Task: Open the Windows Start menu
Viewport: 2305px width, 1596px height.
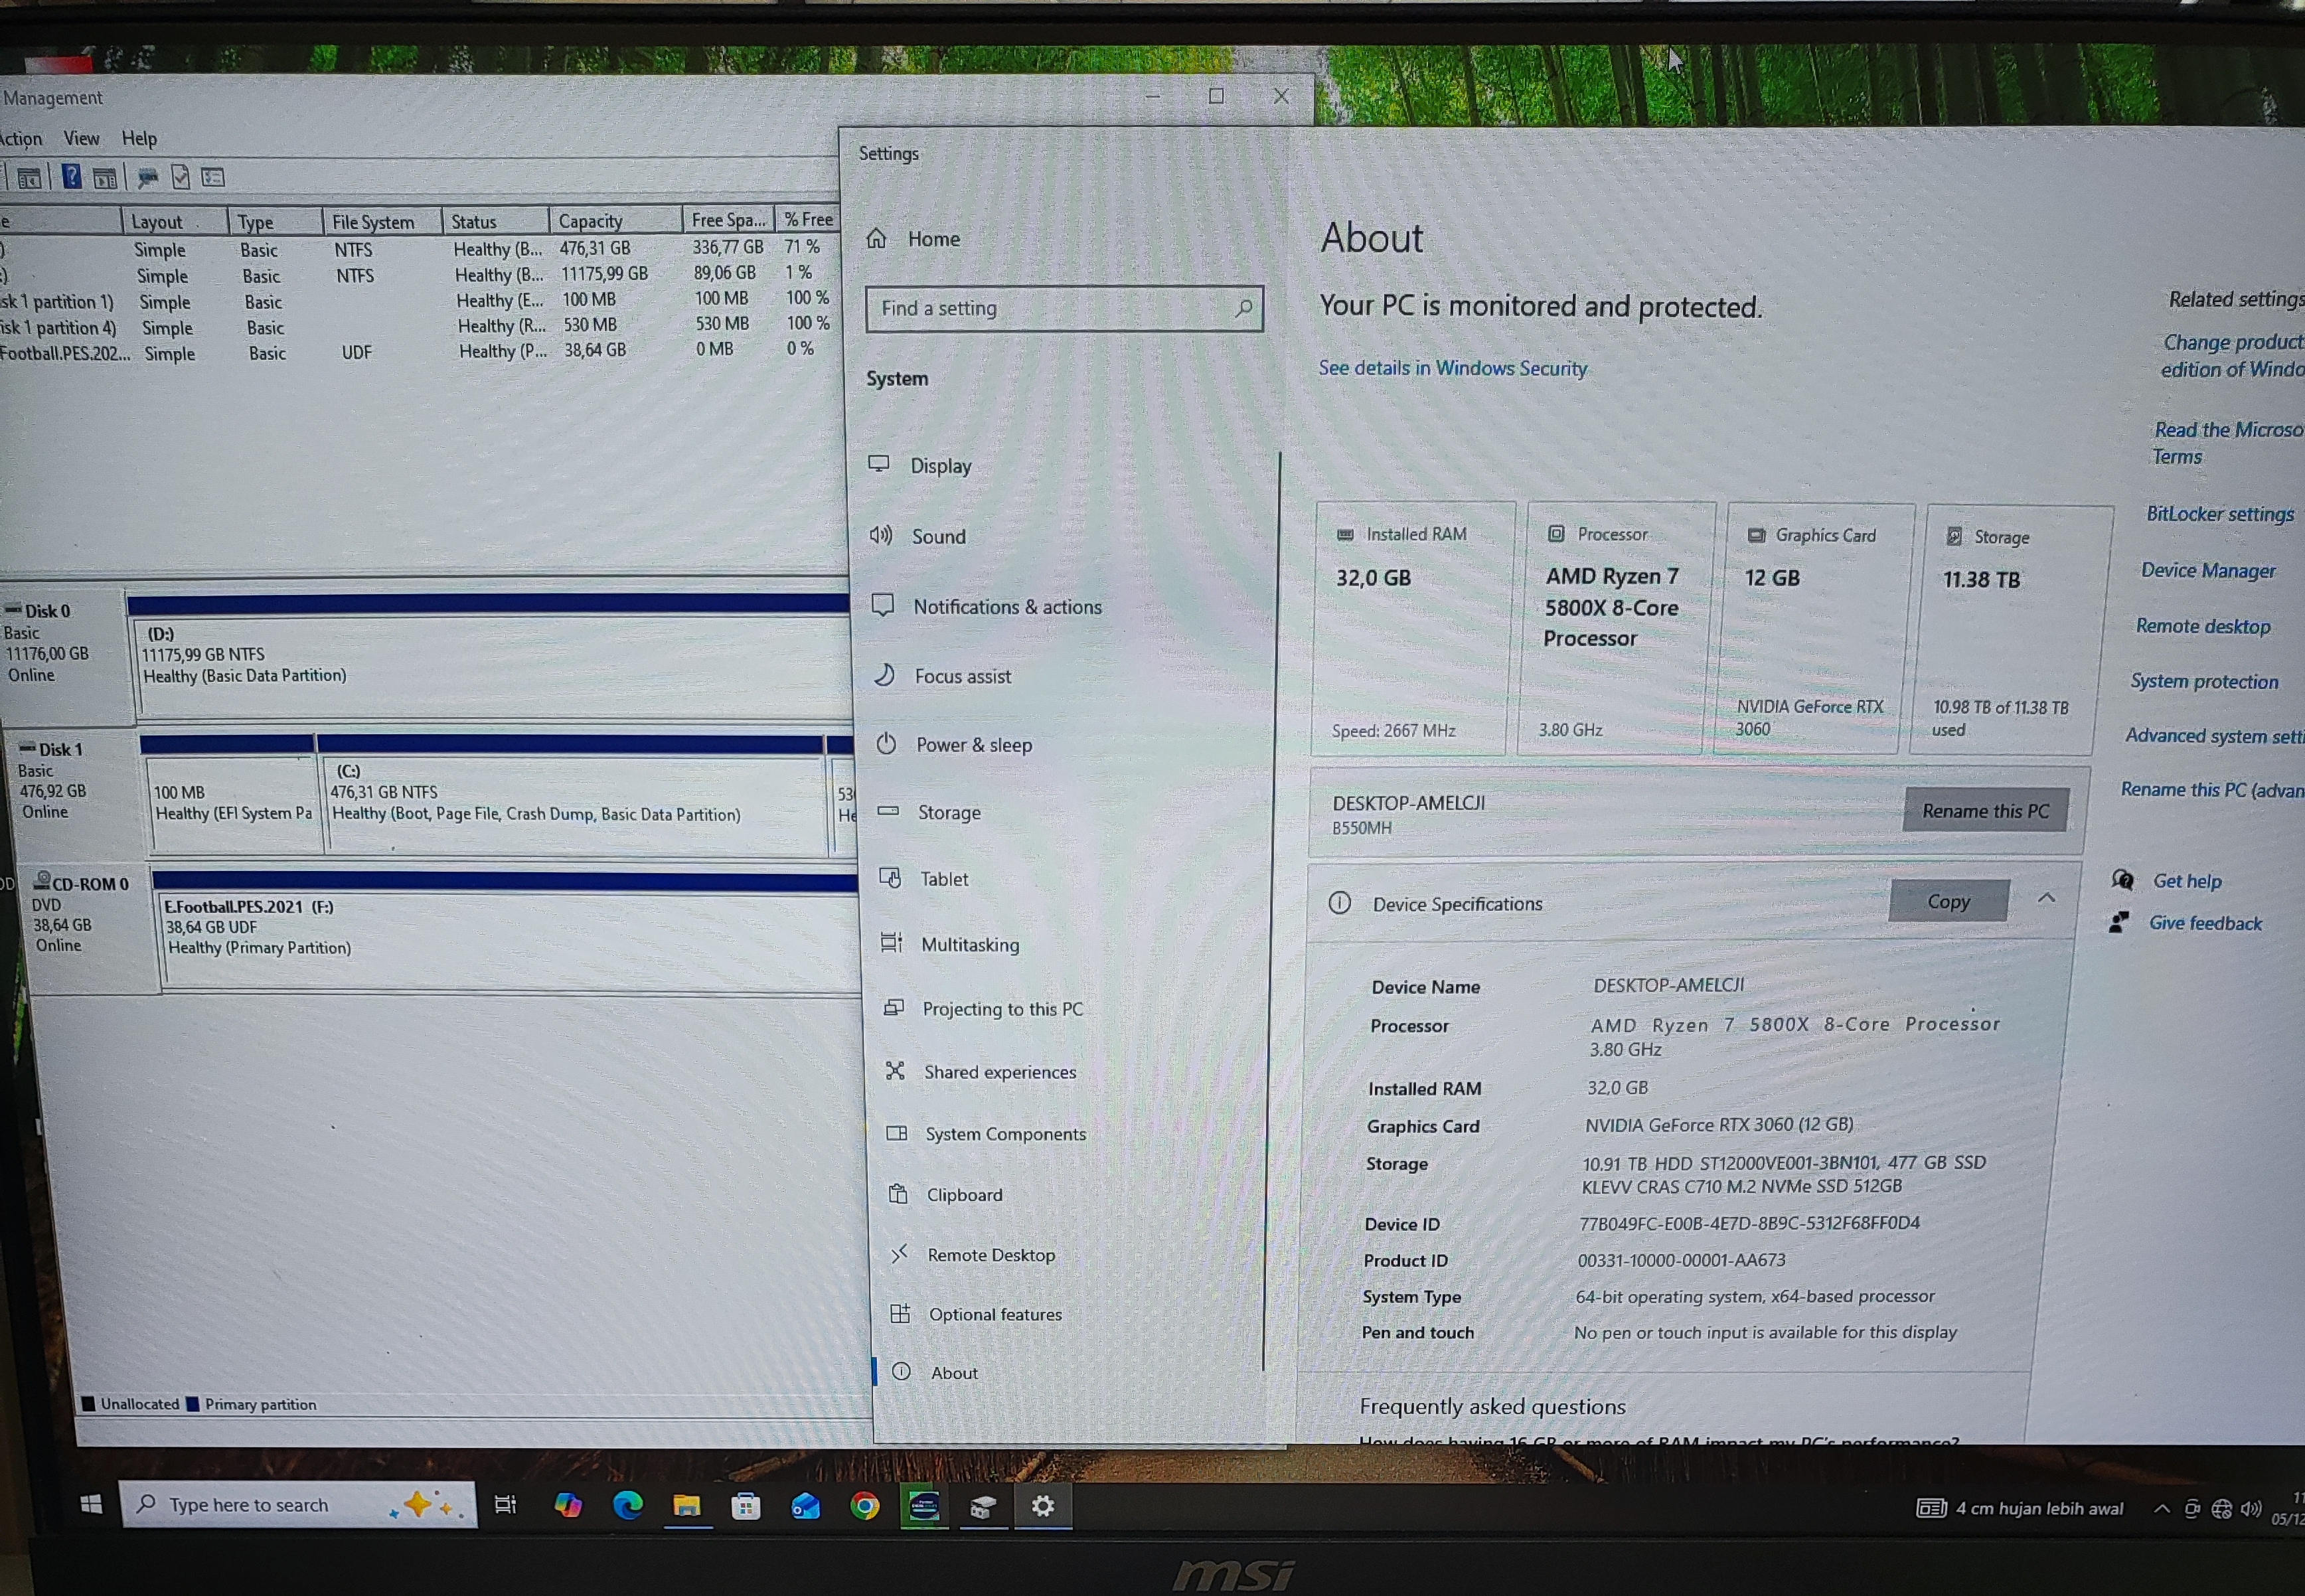Action: (90, 1504)
